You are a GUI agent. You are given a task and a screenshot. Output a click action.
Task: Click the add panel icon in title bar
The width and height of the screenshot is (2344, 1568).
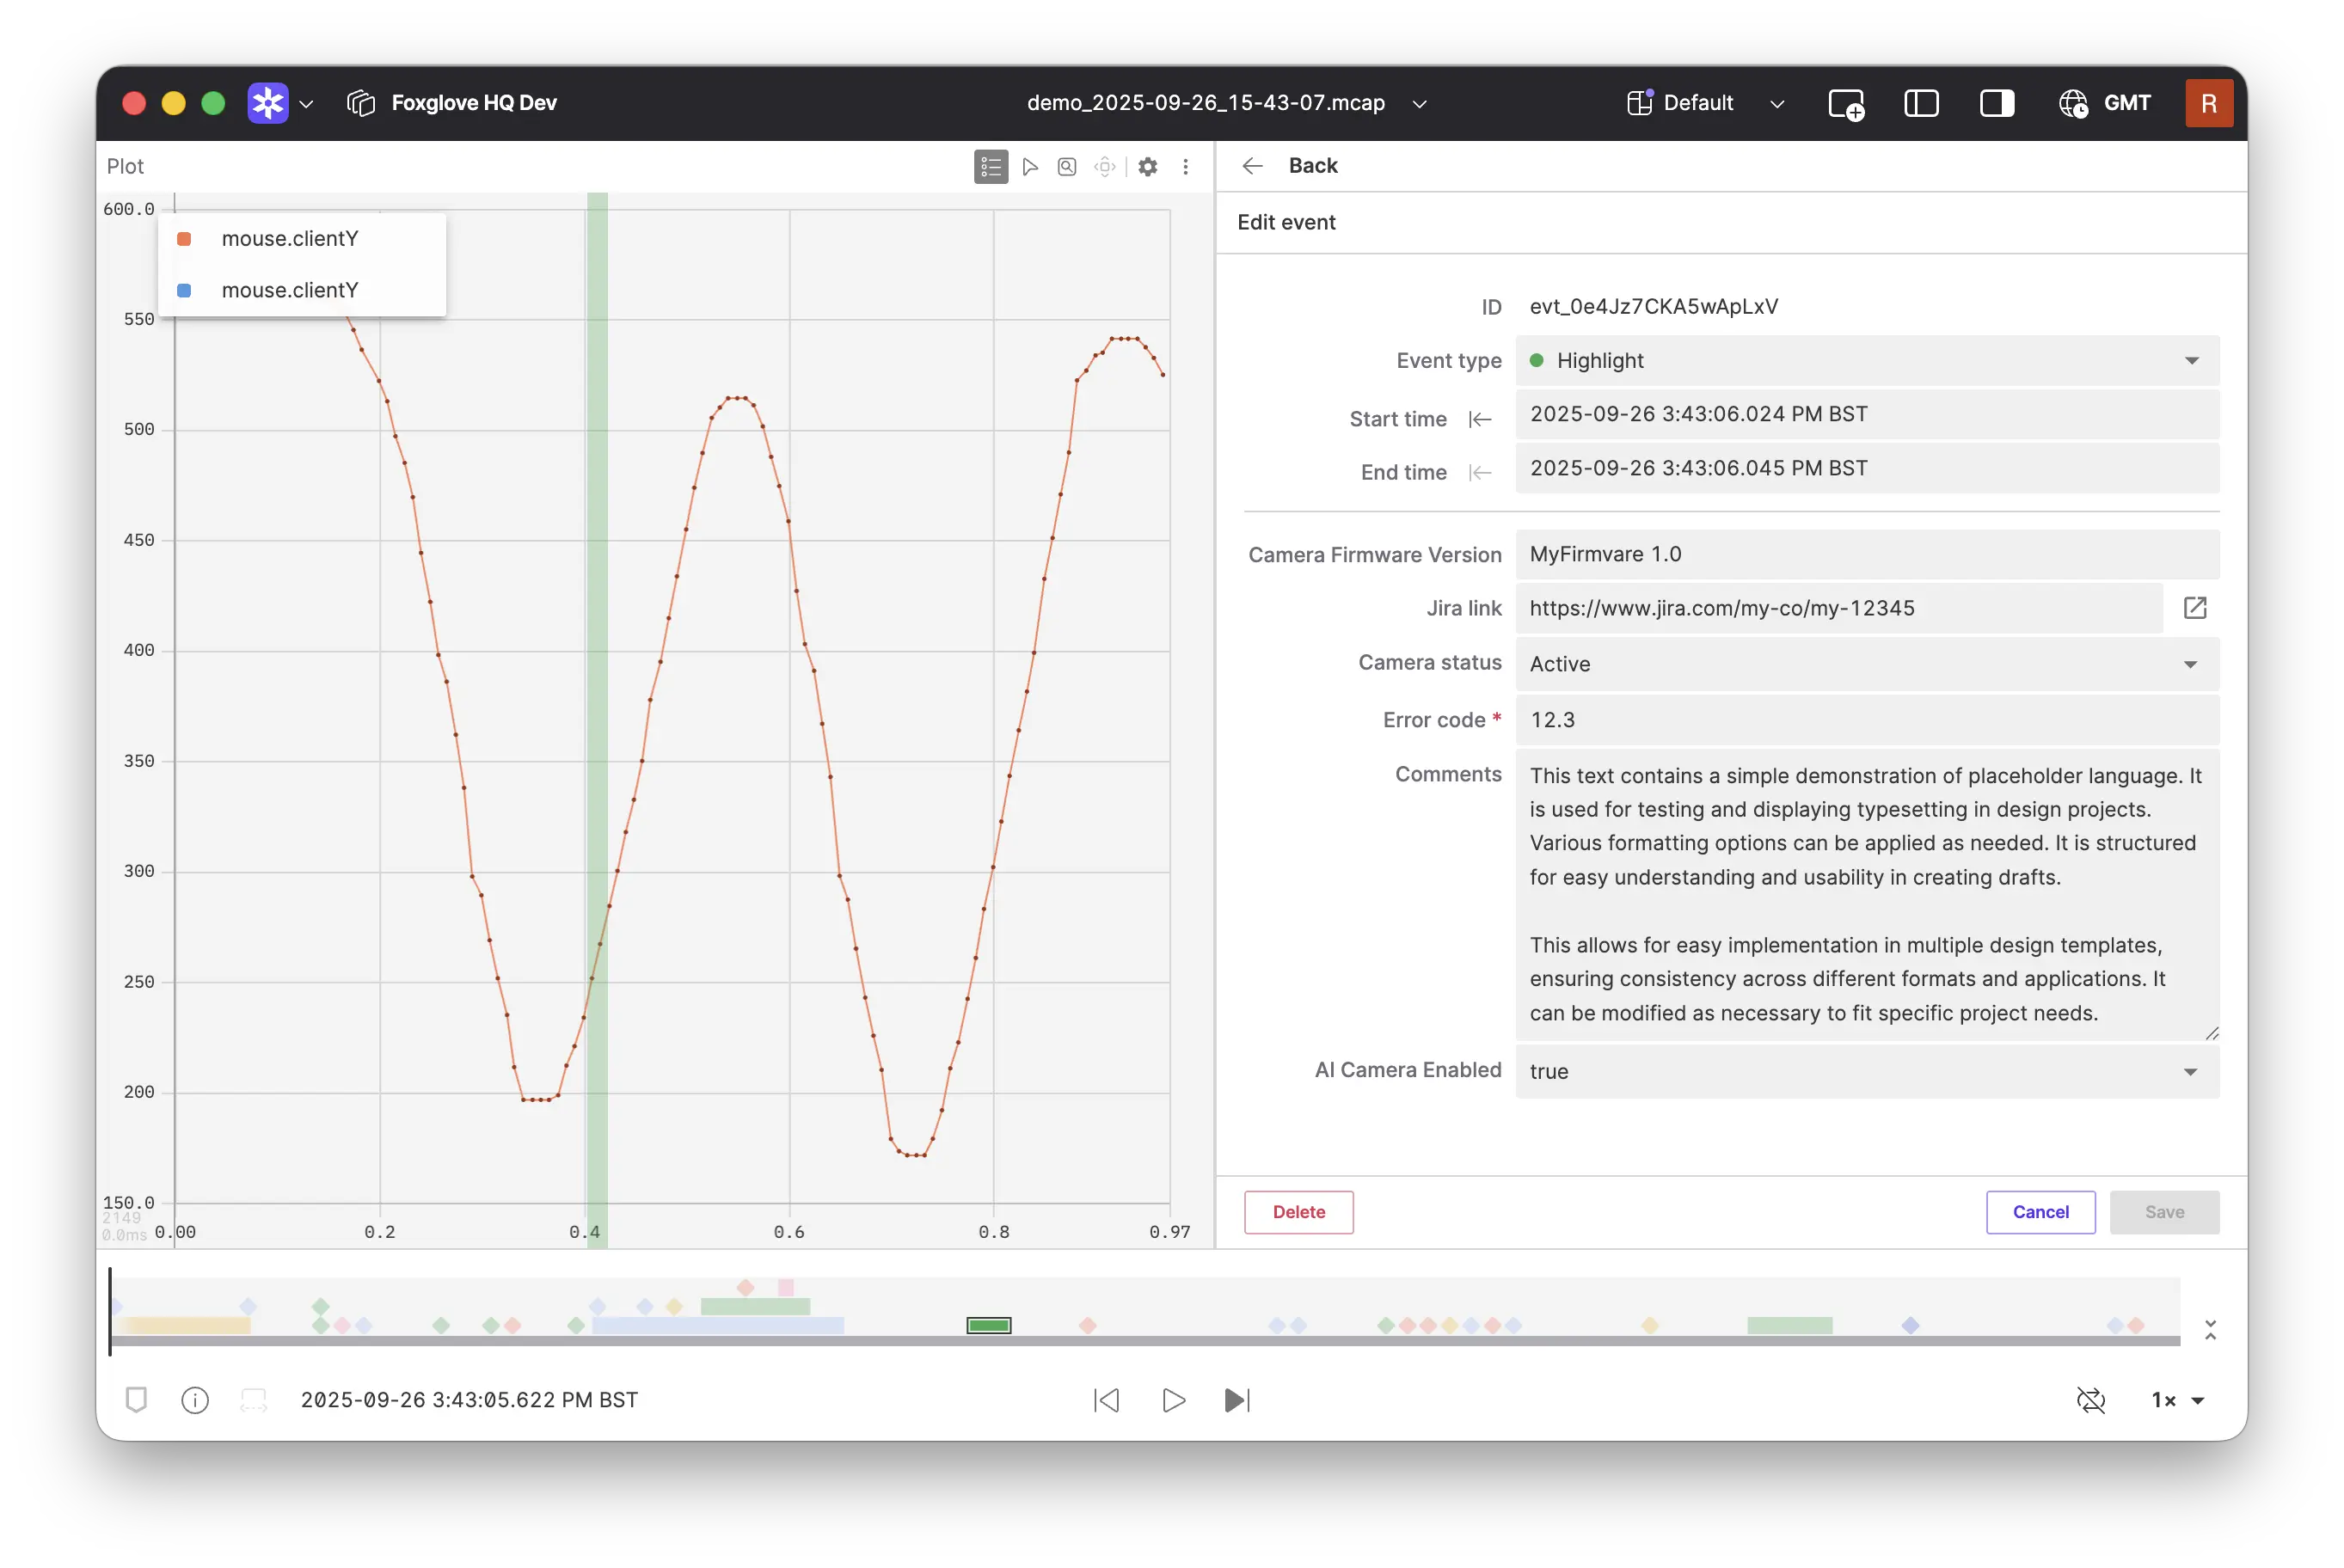coord(1845,104)
